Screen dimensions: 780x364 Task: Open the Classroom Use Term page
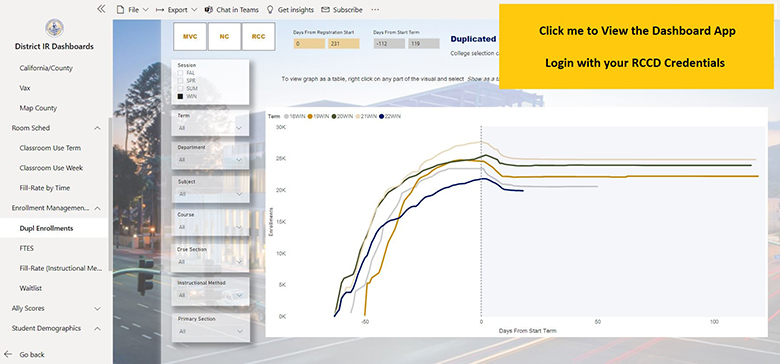tap(50, 148)
